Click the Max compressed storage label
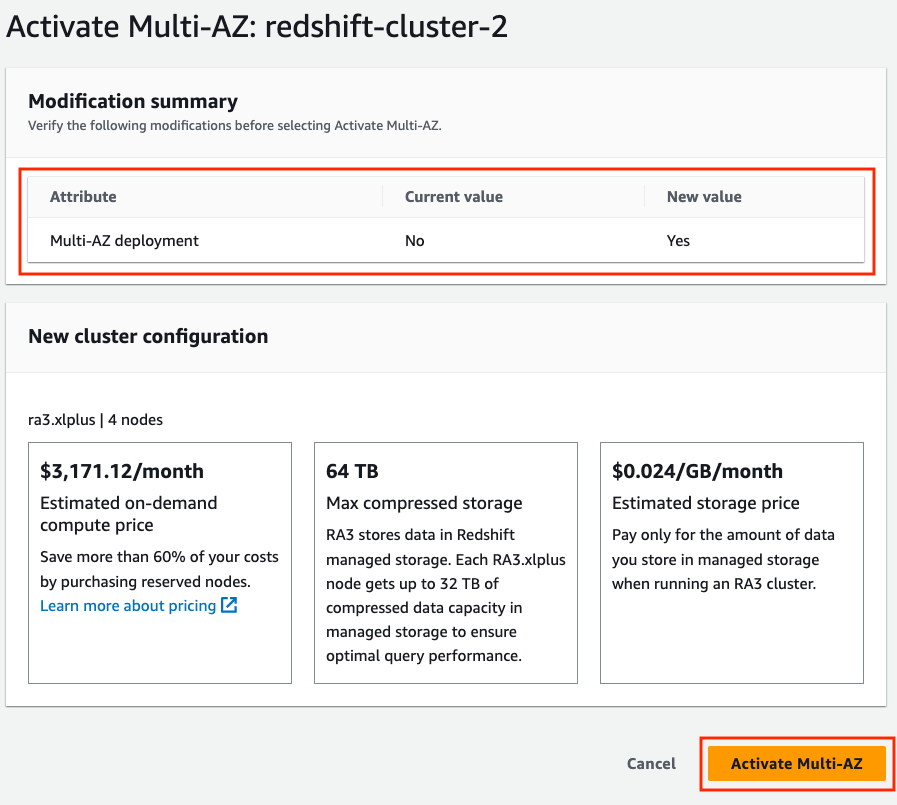Viewport: 897px width, 805px height. point(424,503)
